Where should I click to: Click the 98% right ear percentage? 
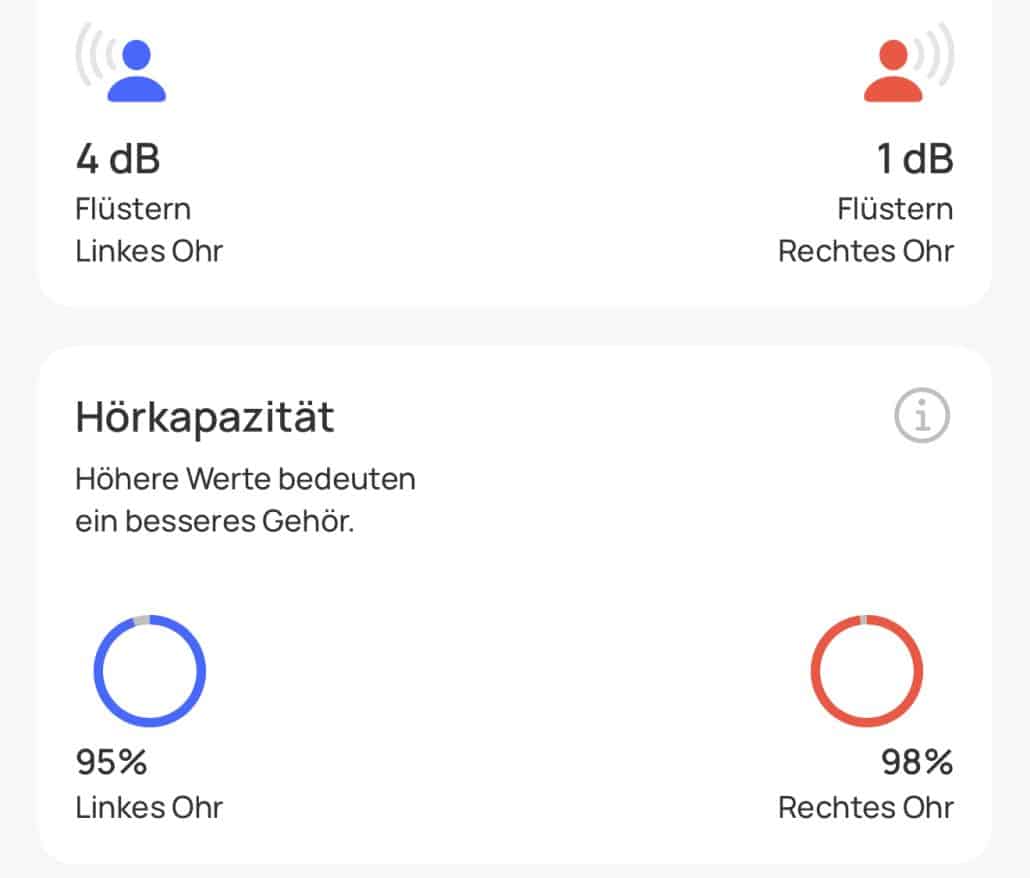pos(916,763)
